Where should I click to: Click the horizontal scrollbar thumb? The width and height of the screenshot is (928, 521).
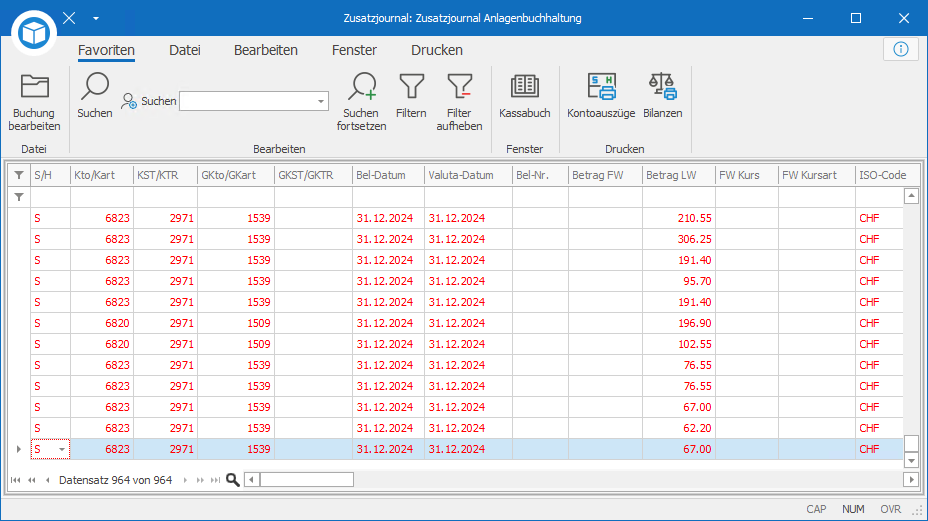click(307, 480)
